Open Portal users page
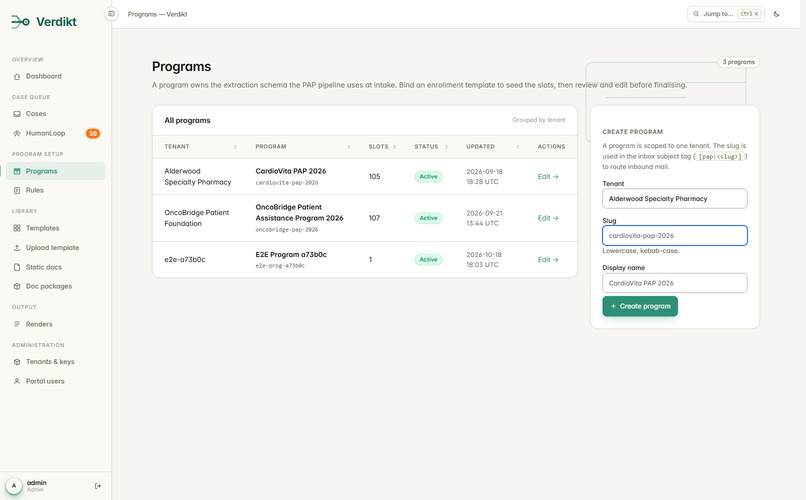Image resolution: width=806 pixels, height=500 pixels. 56,381
